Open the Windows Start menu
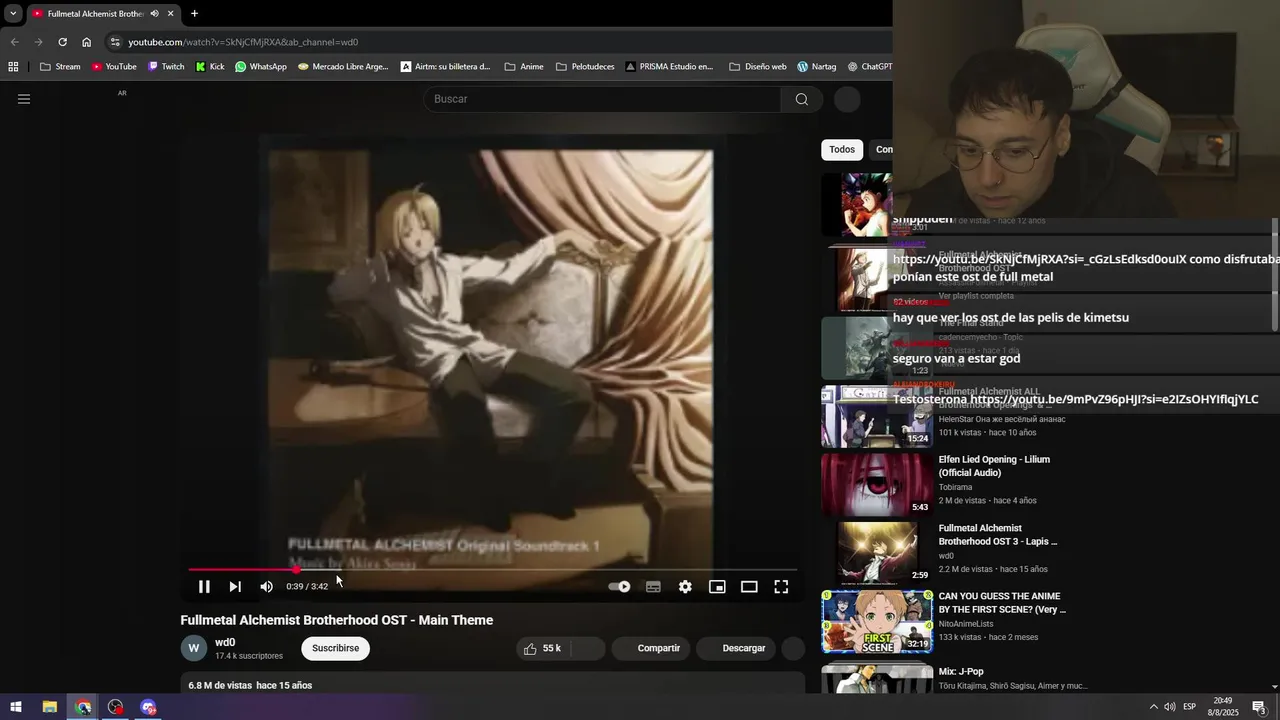This screenshot has width=1280, height=720. point(16,707)
